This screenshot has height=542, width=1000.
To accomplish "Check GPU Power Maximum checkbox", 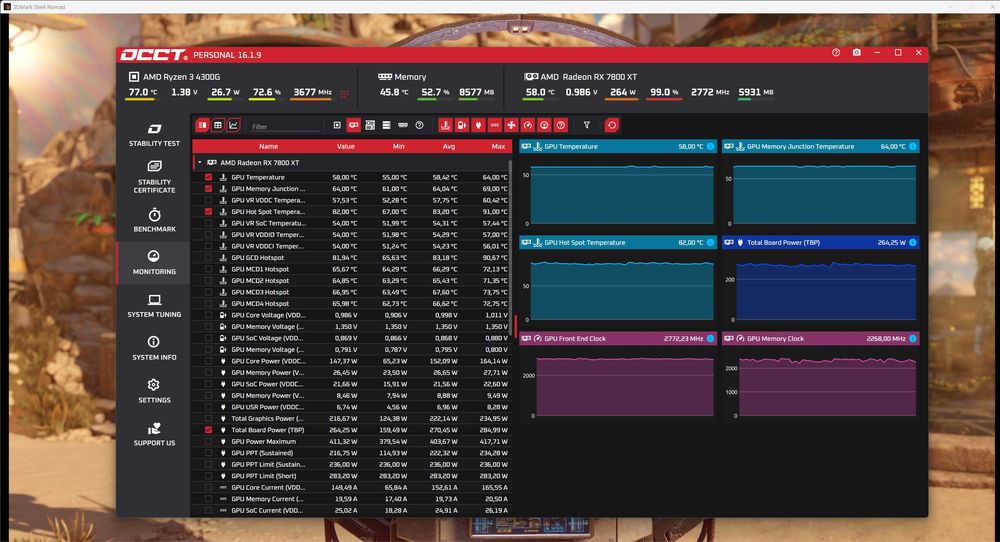I will [x=209, y=441].
